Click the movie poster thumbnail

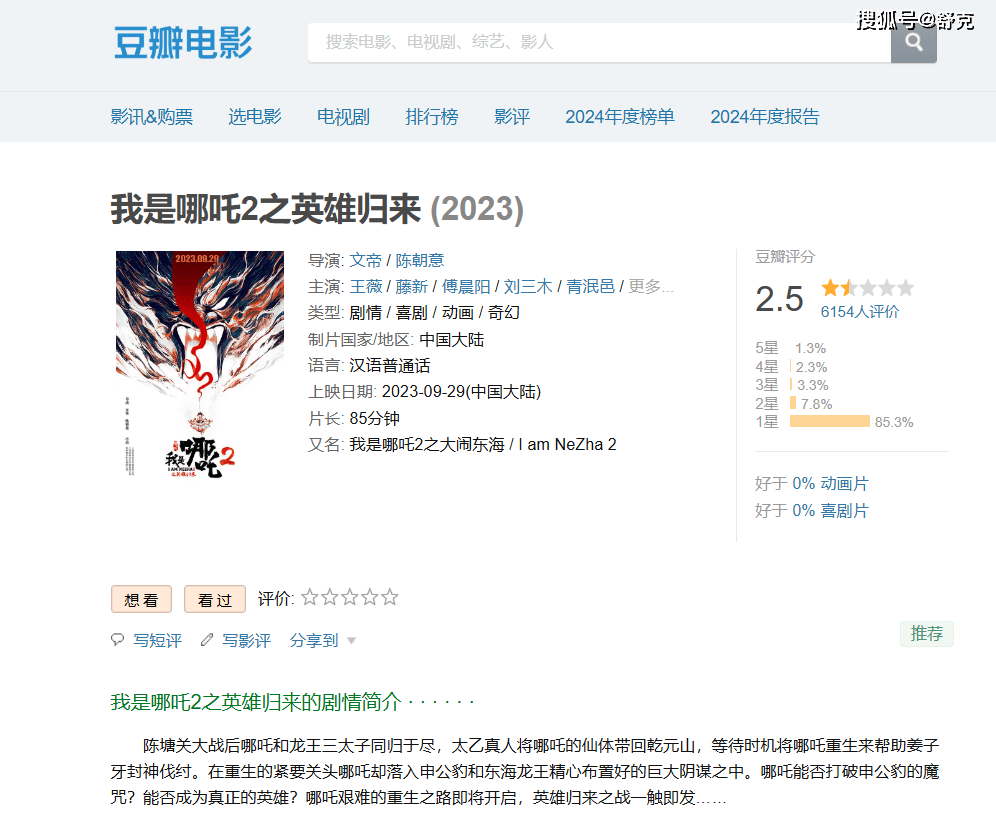tap(199, 364)
